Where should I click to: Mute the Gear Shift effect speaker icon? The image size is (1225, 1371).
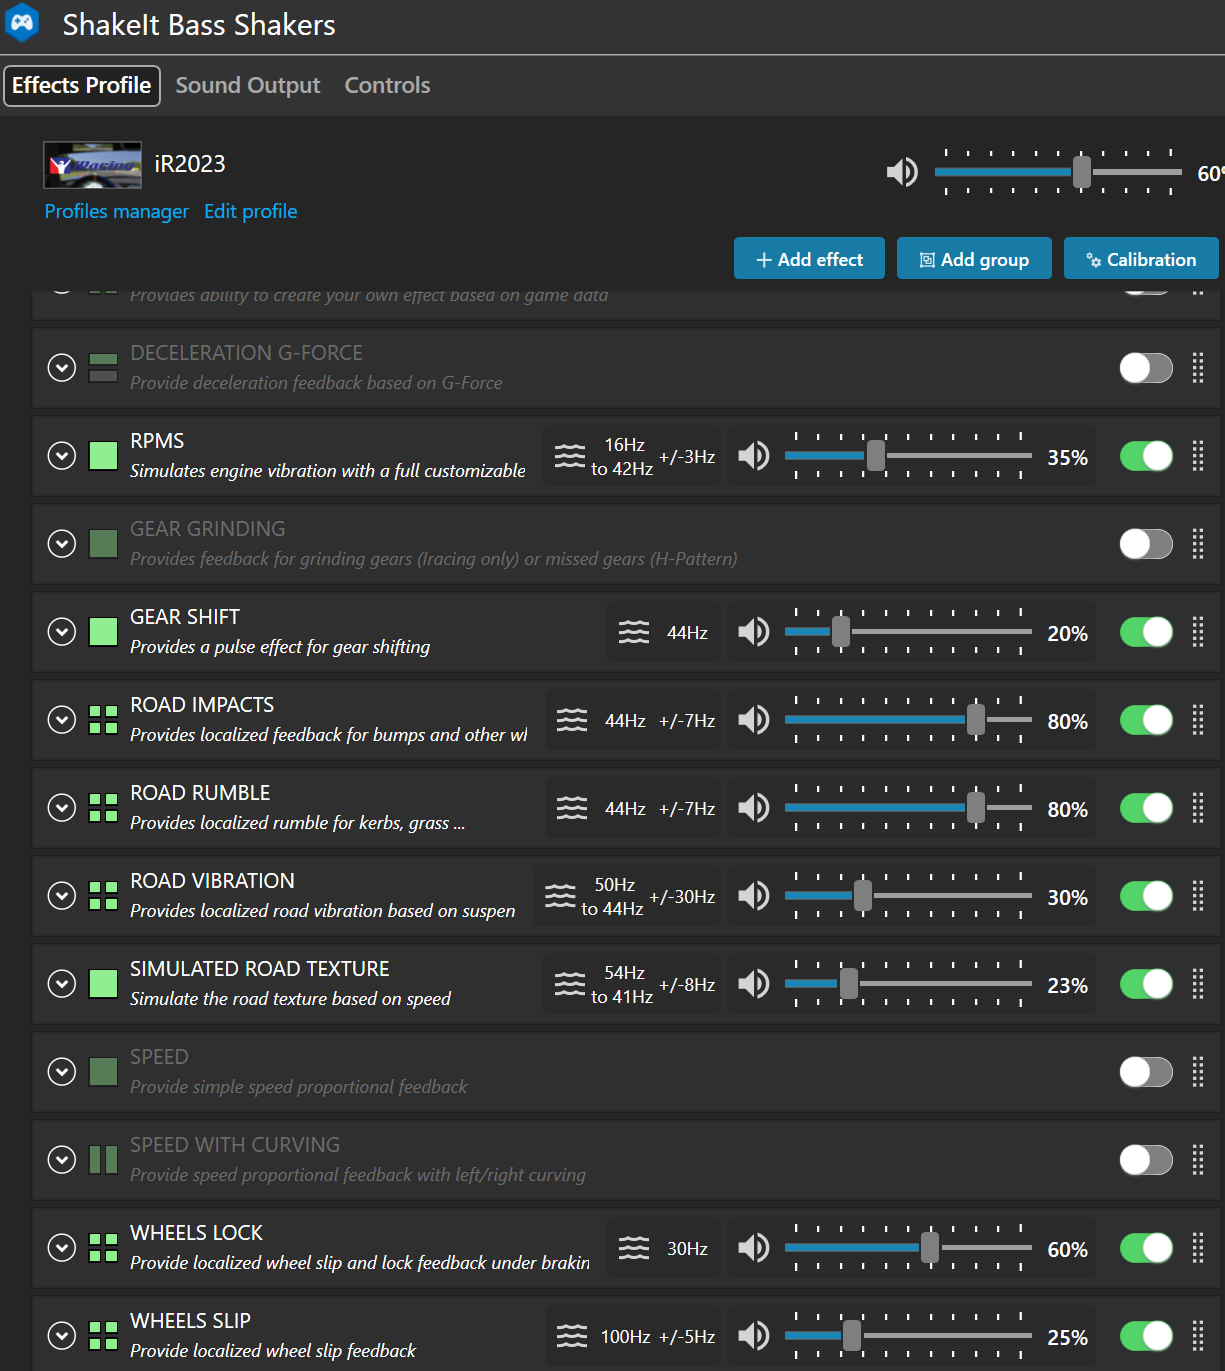click(x=753, y=632)
